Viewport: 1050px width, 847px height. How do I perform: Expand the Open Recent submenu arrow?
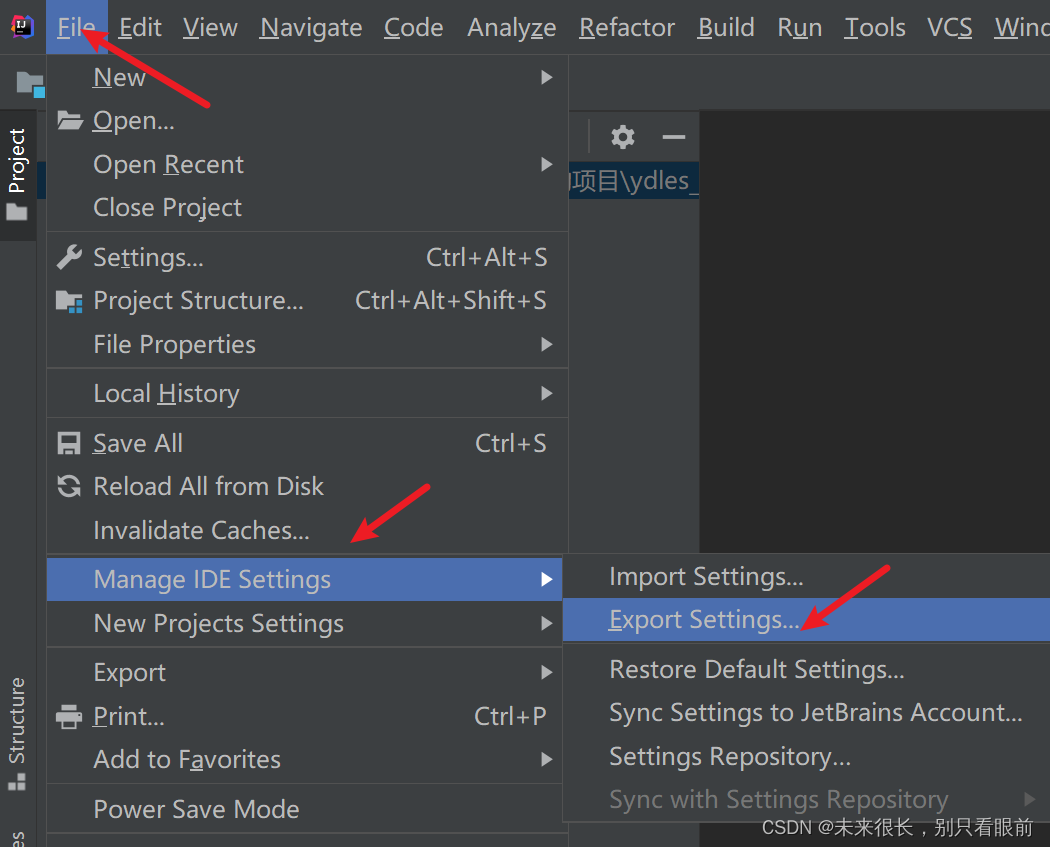coord(547,164)
